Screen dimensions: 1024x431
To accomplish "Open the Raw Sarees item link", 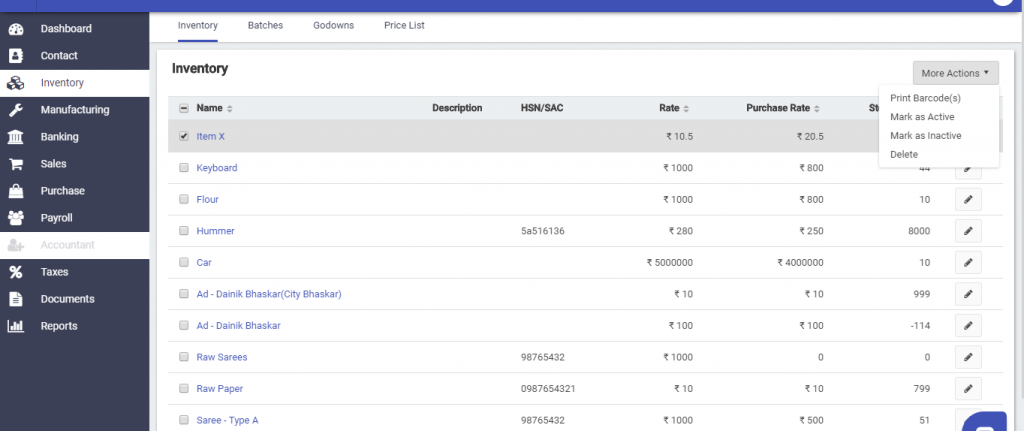I will (221, 357).
